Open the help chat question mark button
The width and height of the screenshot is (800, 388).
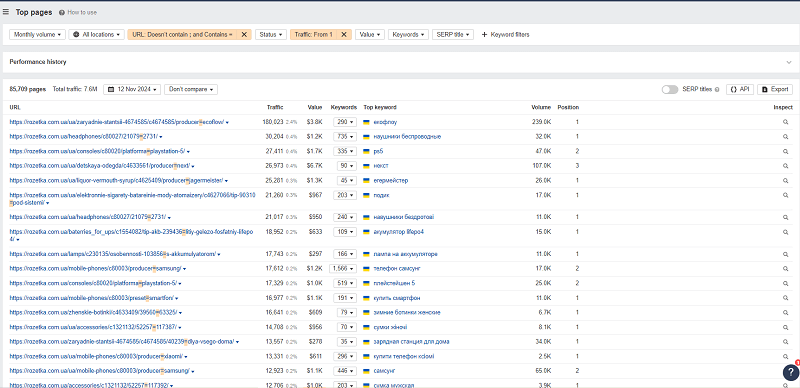(790, 372)
